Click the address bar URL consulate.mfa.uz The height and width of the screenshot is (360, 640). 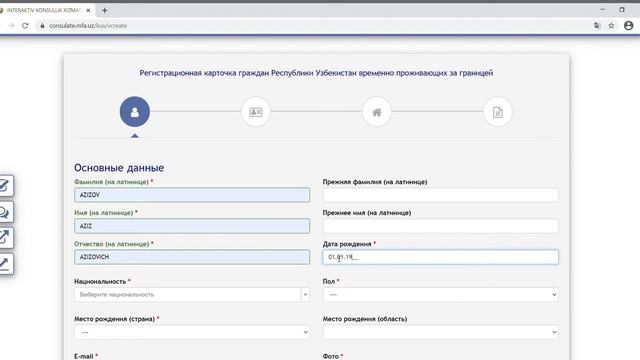click(x=88, y=25)
